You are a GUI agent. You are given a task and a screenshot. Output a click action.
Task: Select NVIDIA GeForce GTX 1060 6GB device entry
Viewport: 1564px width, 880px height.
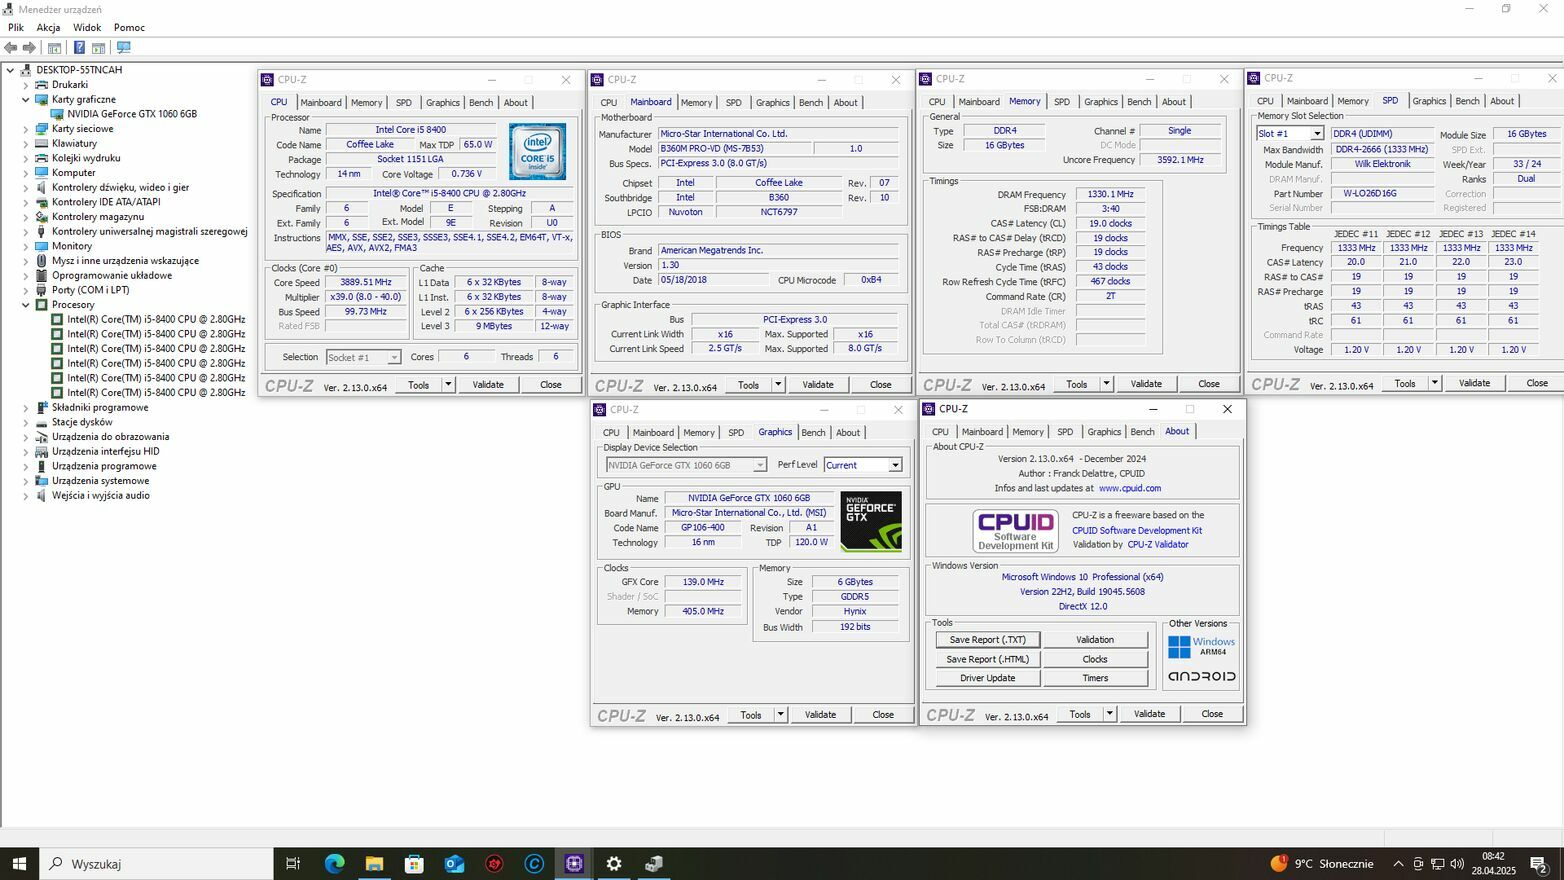131,114
